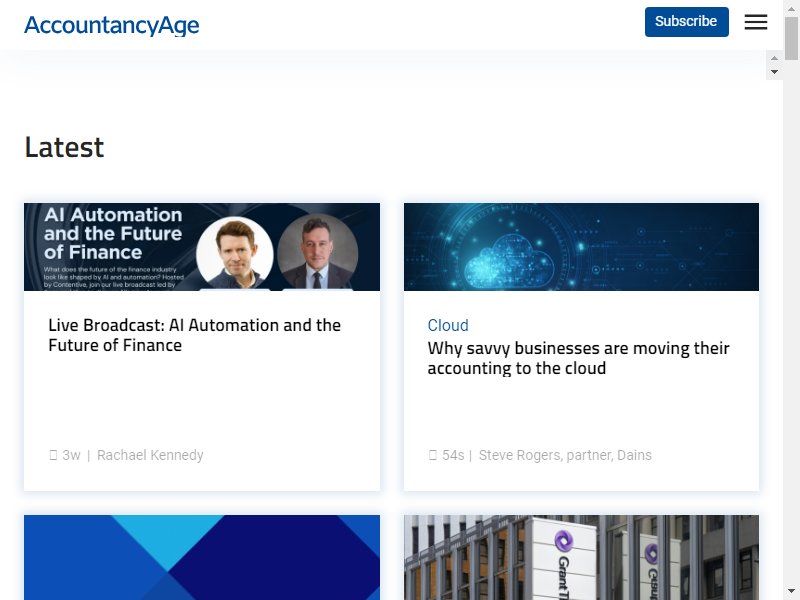
Task: Click the inner banner scroll down arrow
Action: click(x=774, y=72)
